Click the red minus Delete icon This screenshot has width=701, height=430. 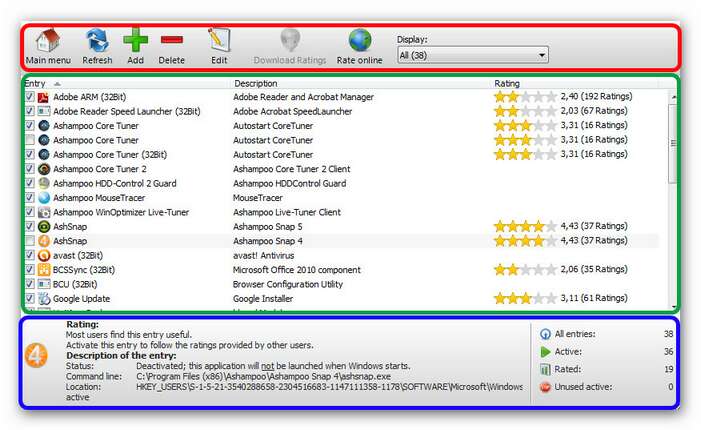click(x=172, y=40)
